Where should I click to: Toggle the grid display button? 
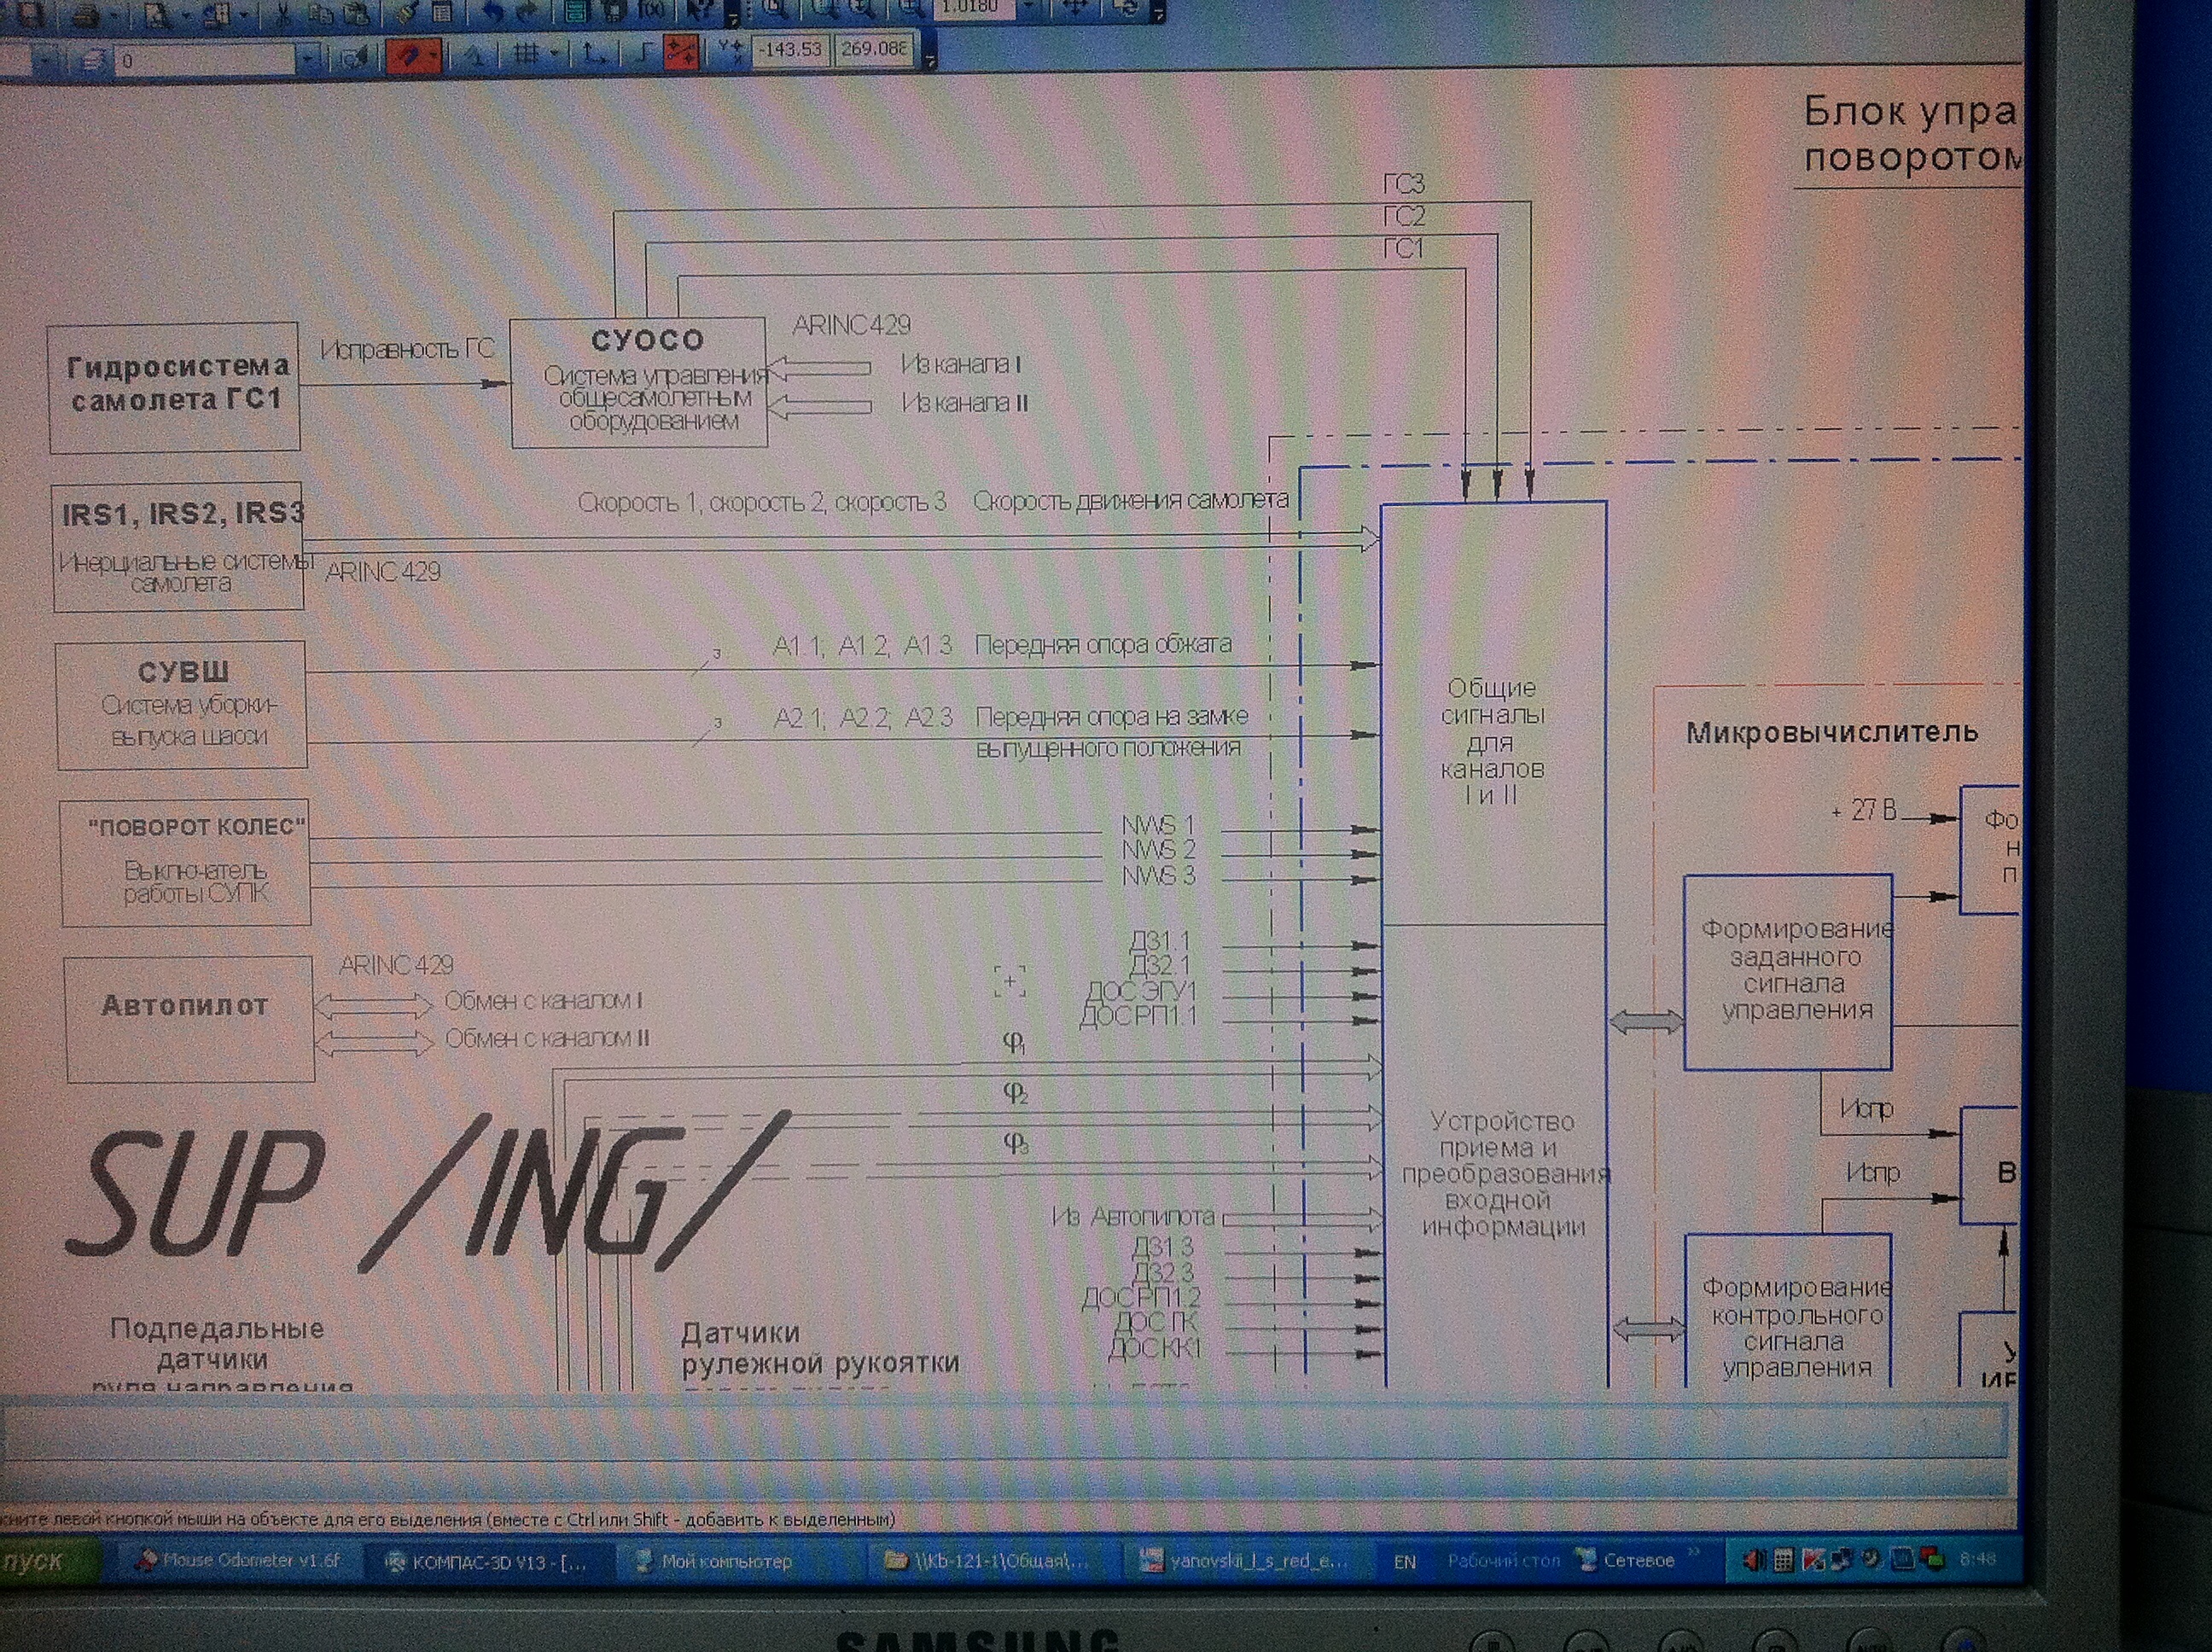coord(525,54)
